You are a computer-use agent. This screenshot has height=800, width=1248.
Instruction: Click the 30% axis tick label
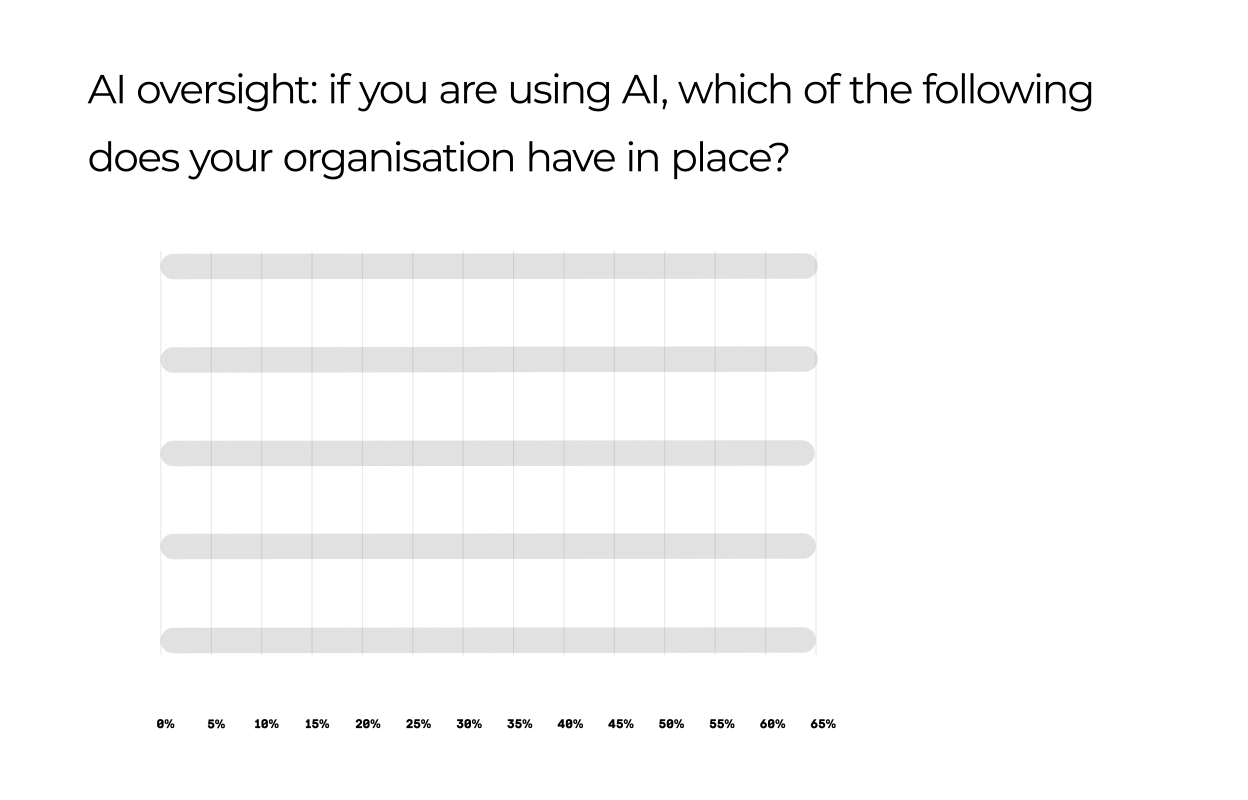pyautogui.click(x=469, y=723)
